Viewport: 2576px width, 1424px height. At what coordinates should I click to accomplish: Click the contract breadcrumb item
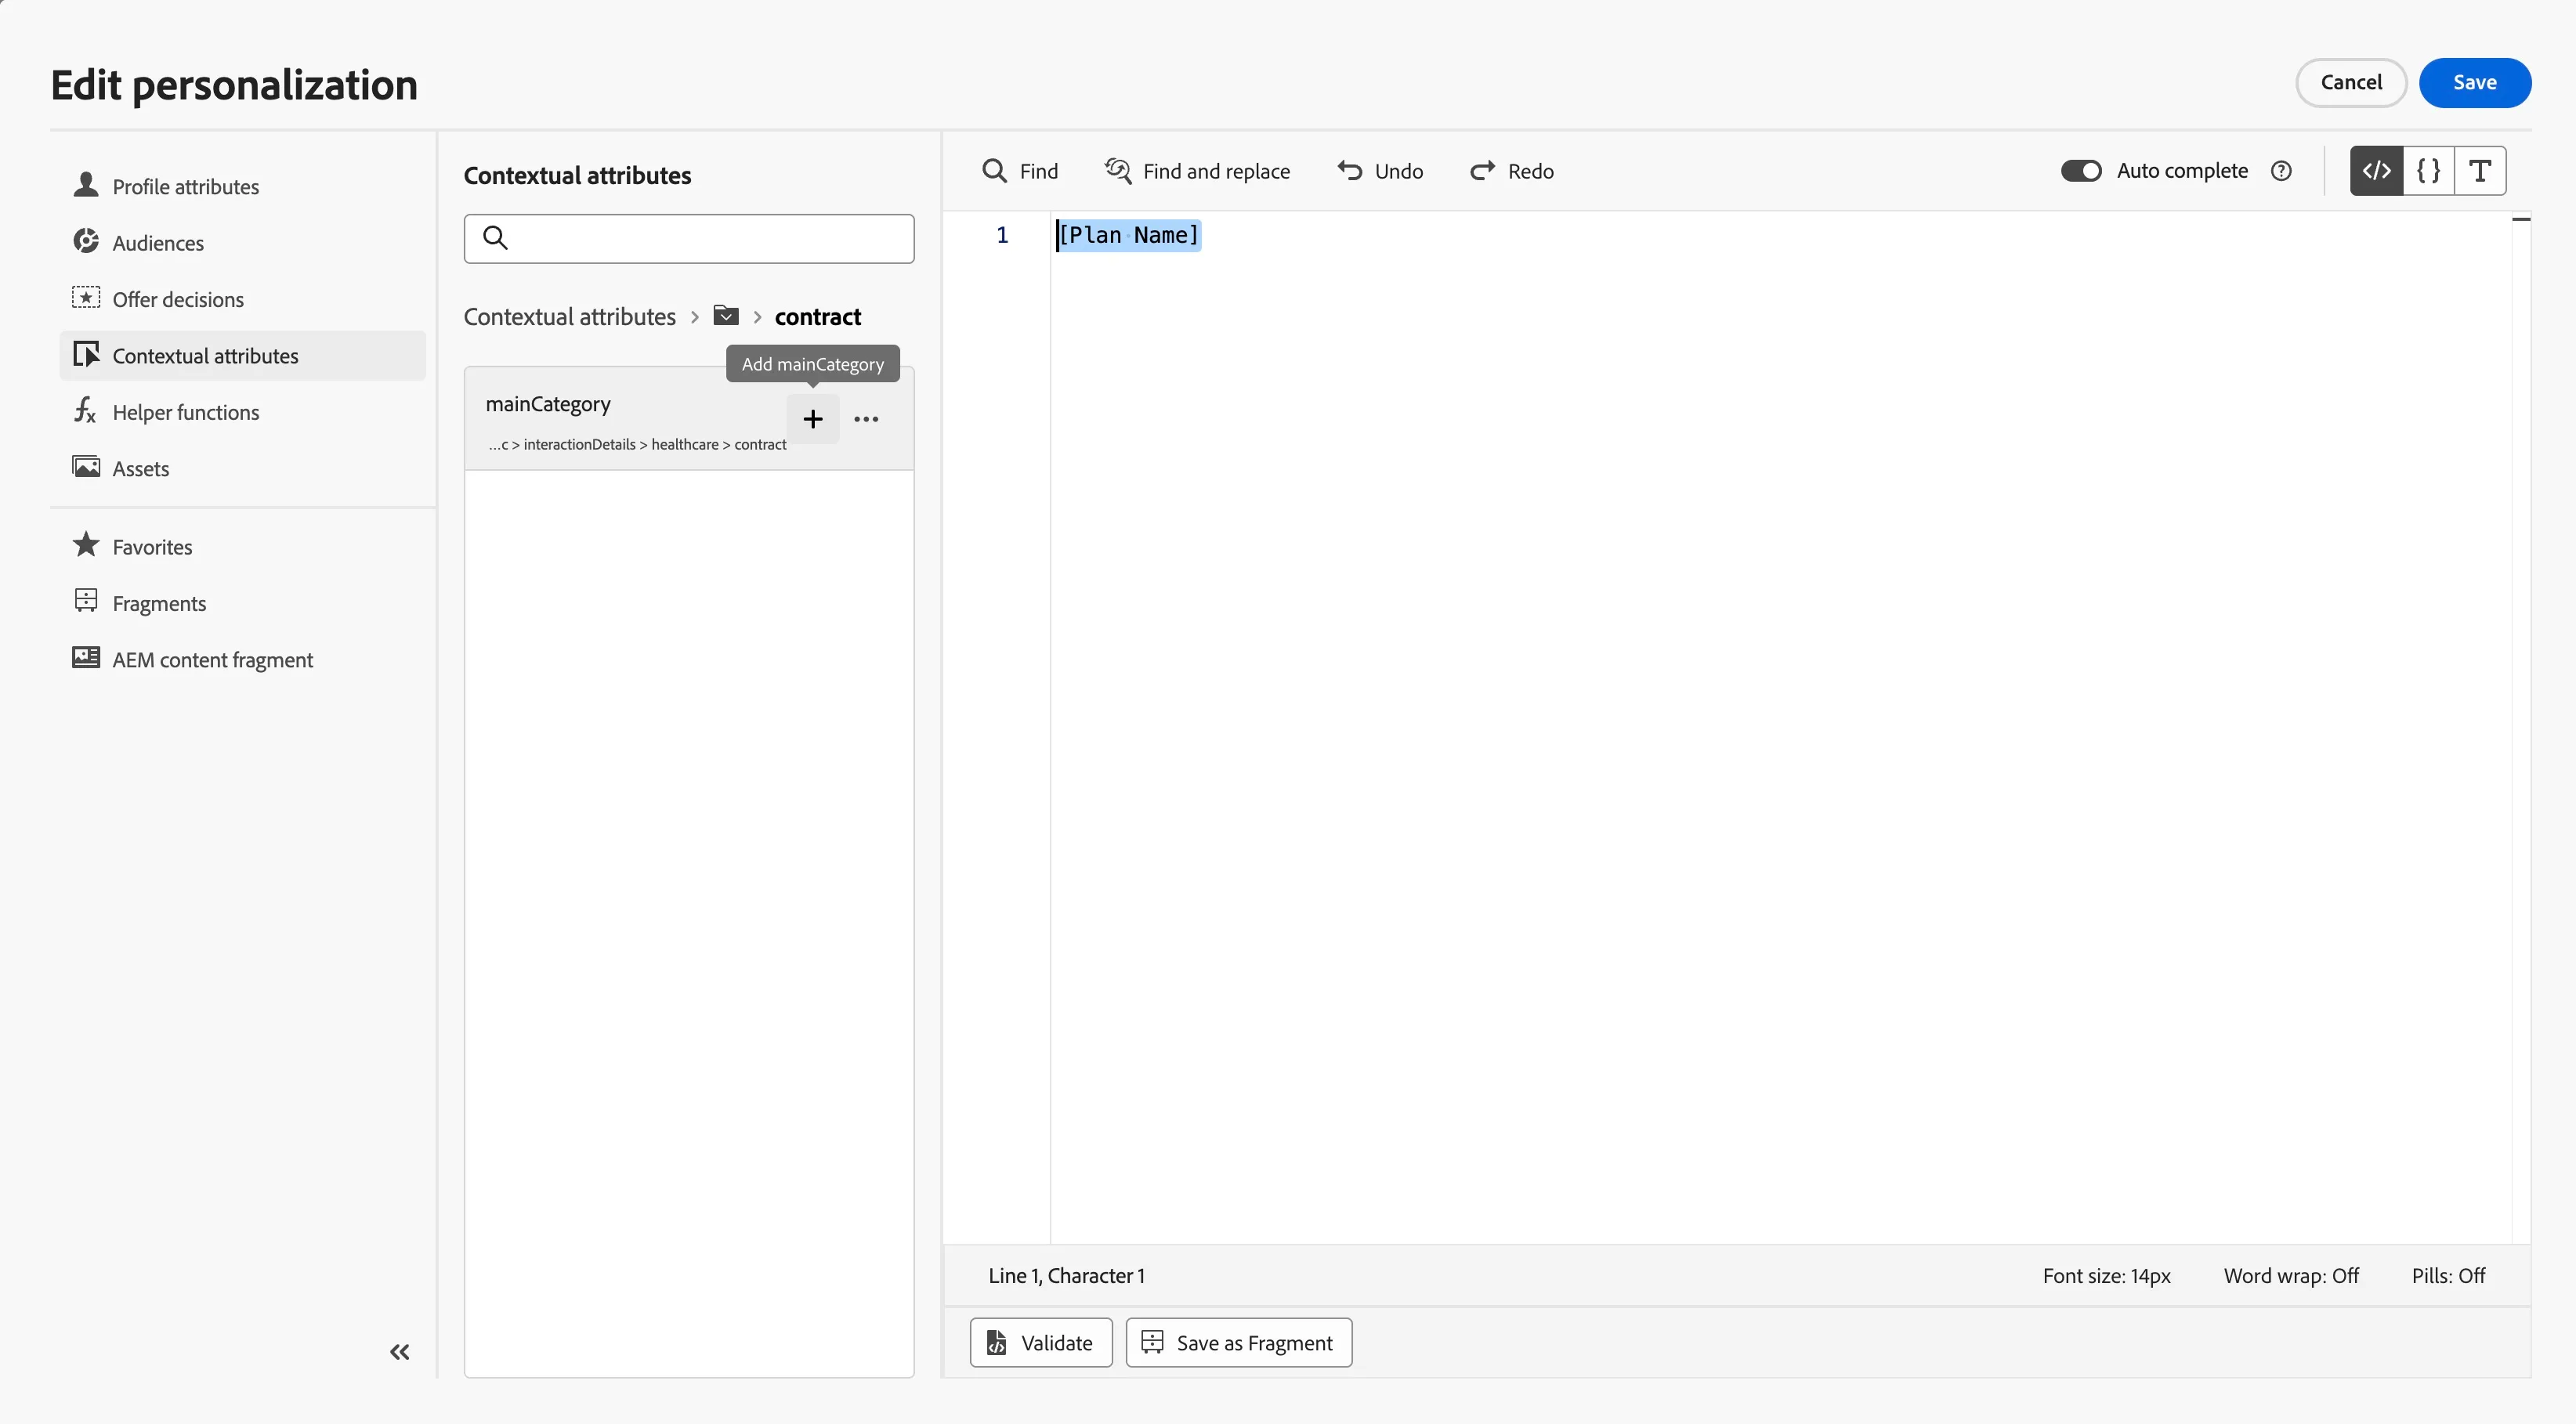pos(818,317)
